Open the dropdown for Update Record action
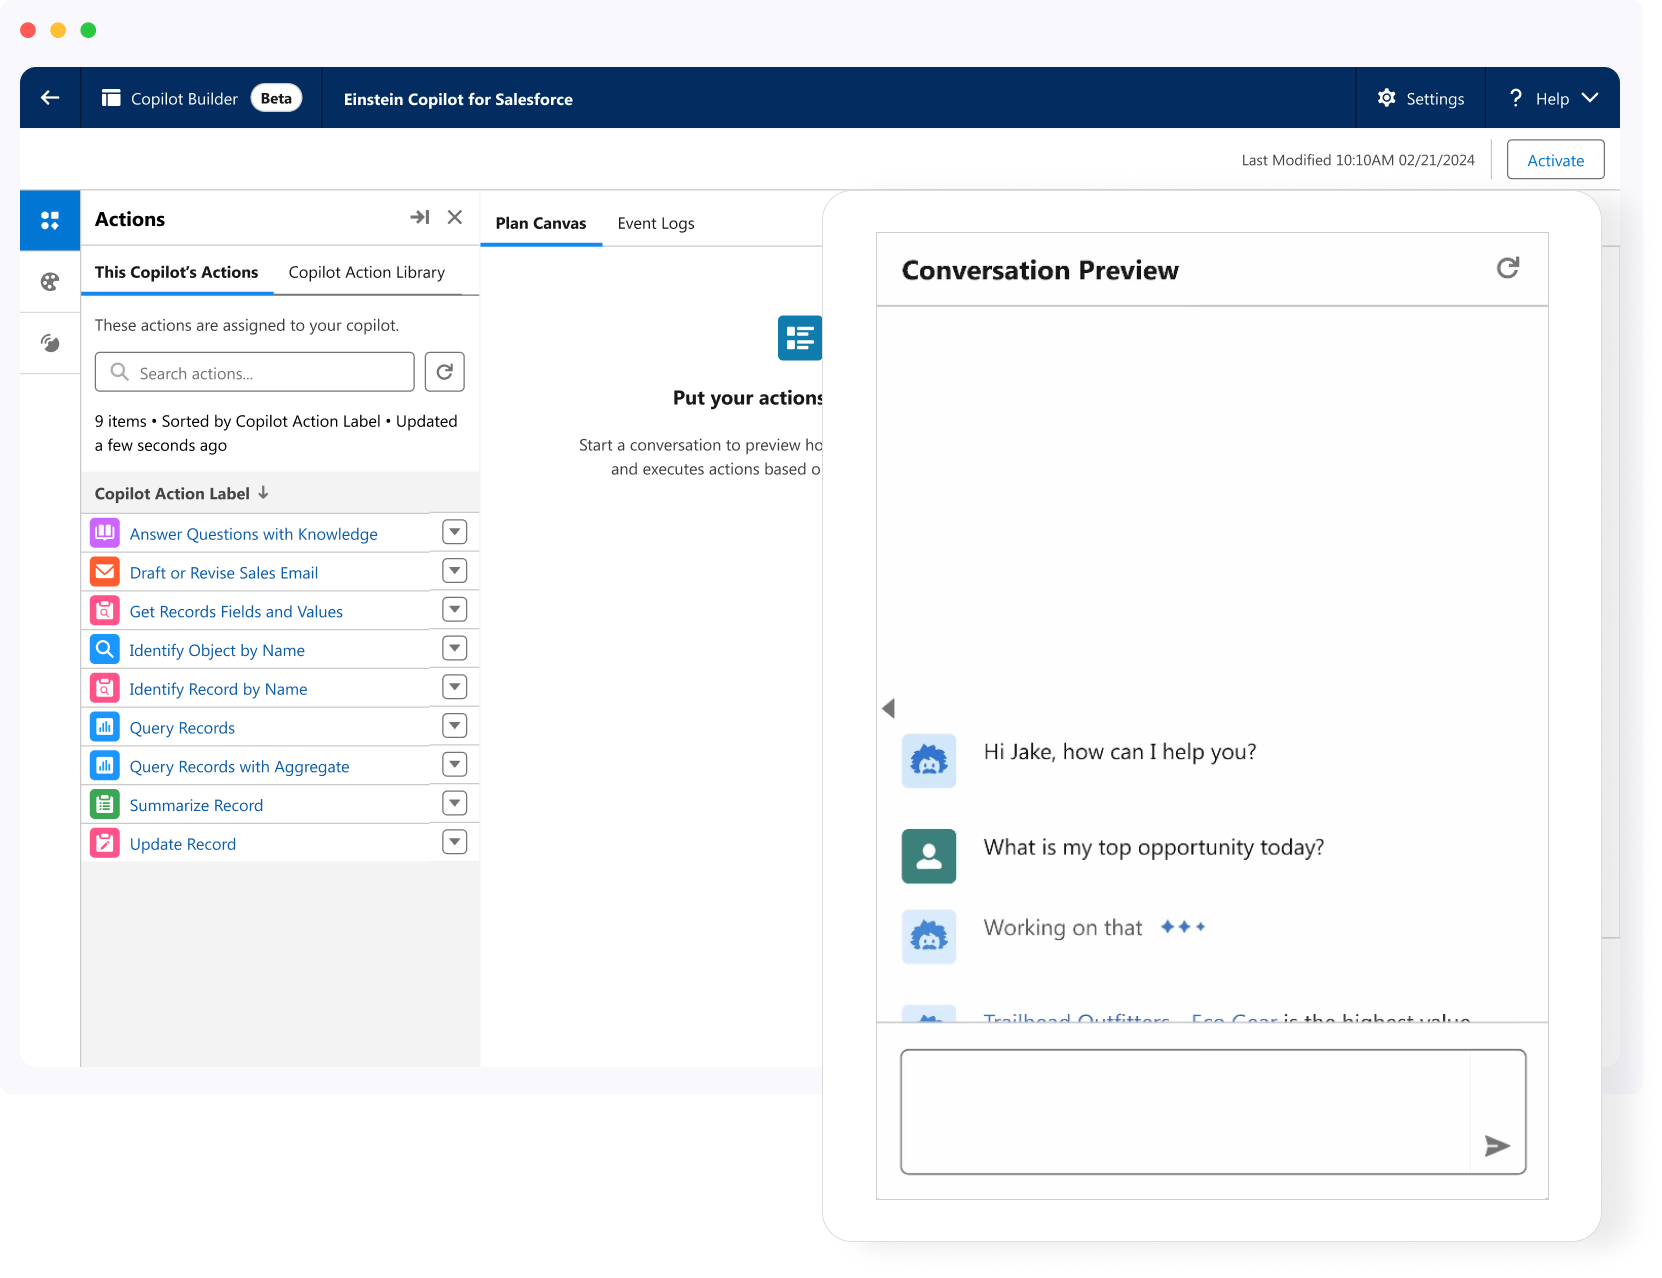The height and width of the screenshot is (1278, 1662). 454,841
